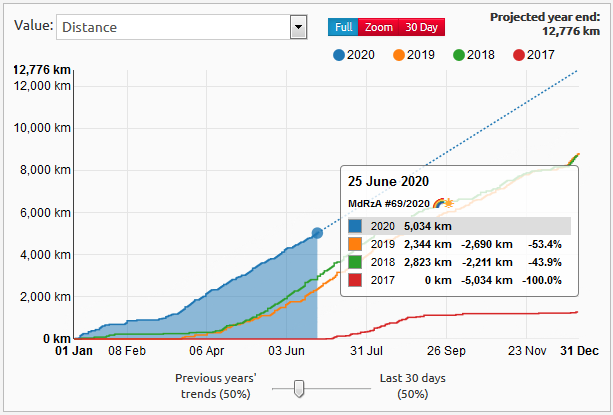Click the orange 2019 swatch in the tooltip
Image resolution: width=613 pixels, height=415 pixels.
pos(357,244)
